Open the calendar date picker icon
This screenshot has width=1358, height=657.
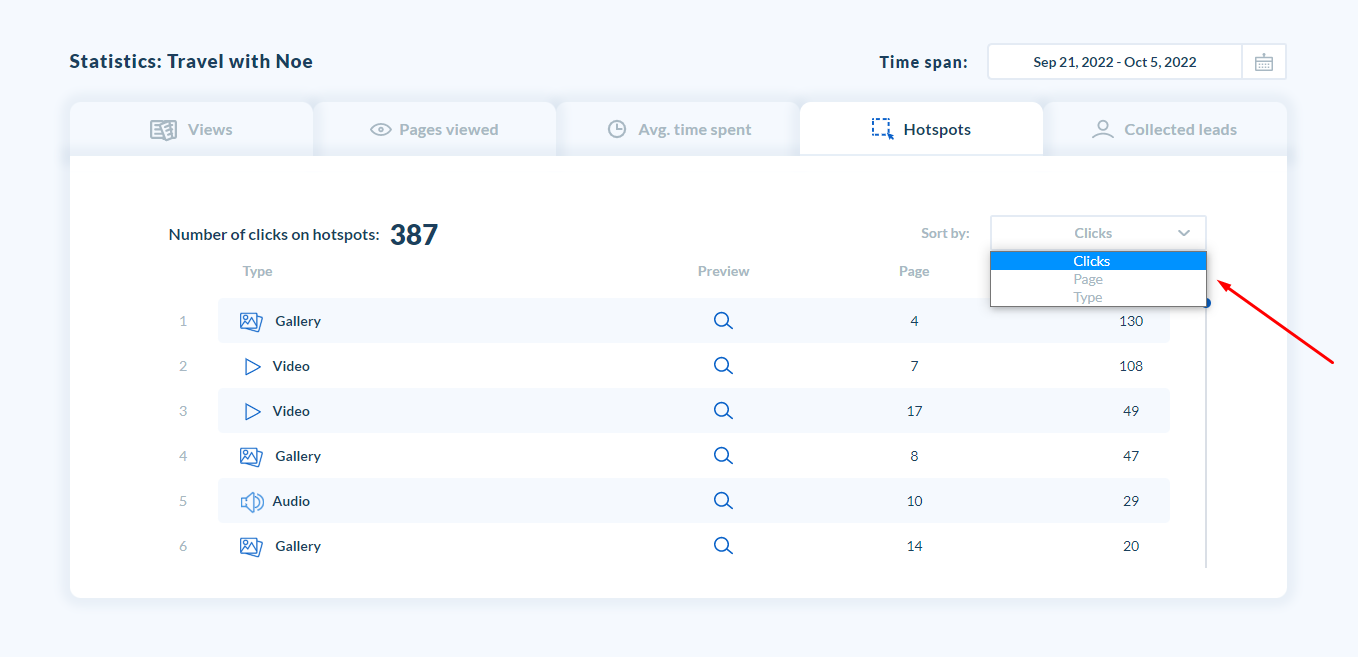pyautogui.click(x=1264, y=62)
